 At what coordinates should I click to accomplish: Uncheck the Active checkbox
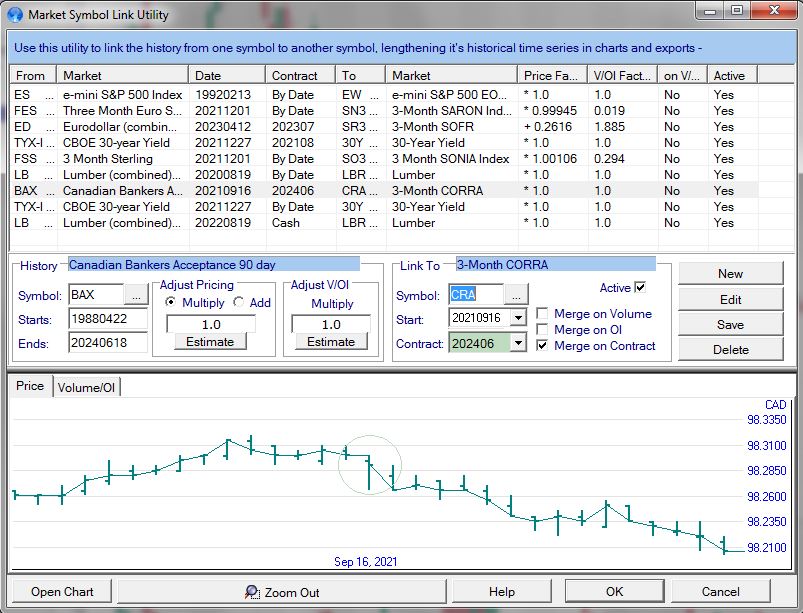(640, 288)
